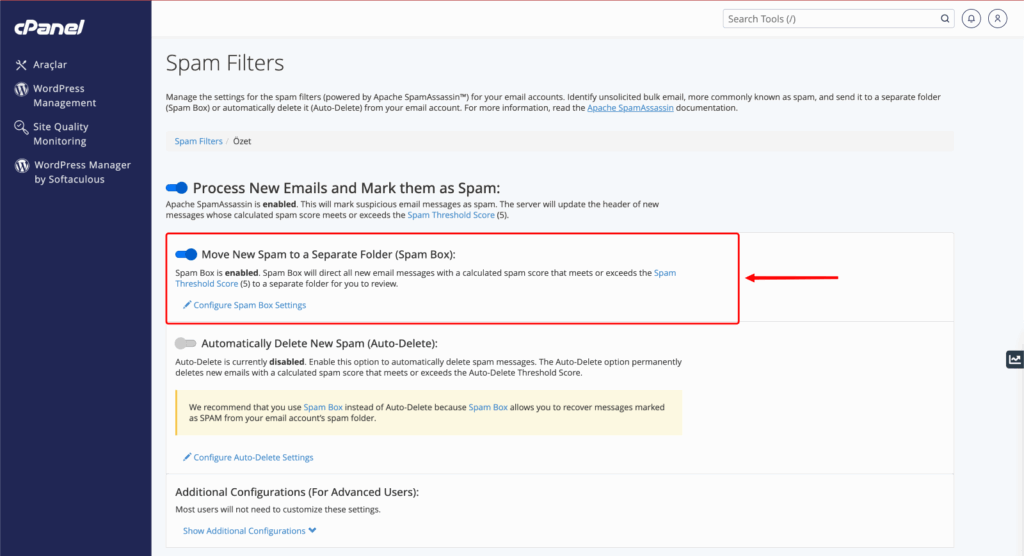Toggle Process New Emails and Mark as Spam
This screenshot has height=556, width=1024.
(176, 188)
